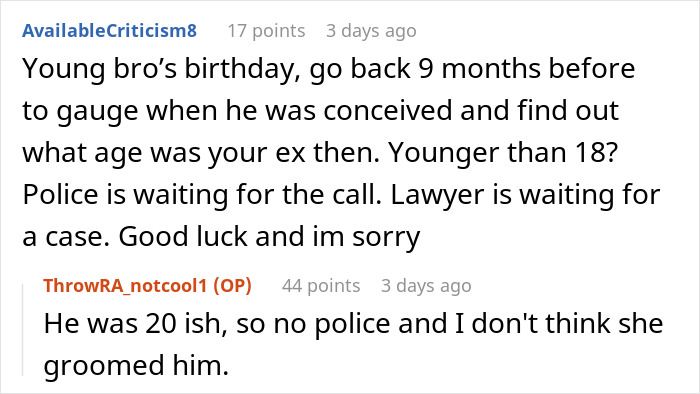
Task: Click the reply line 'groomed him.'
Action: coord(136,365)
